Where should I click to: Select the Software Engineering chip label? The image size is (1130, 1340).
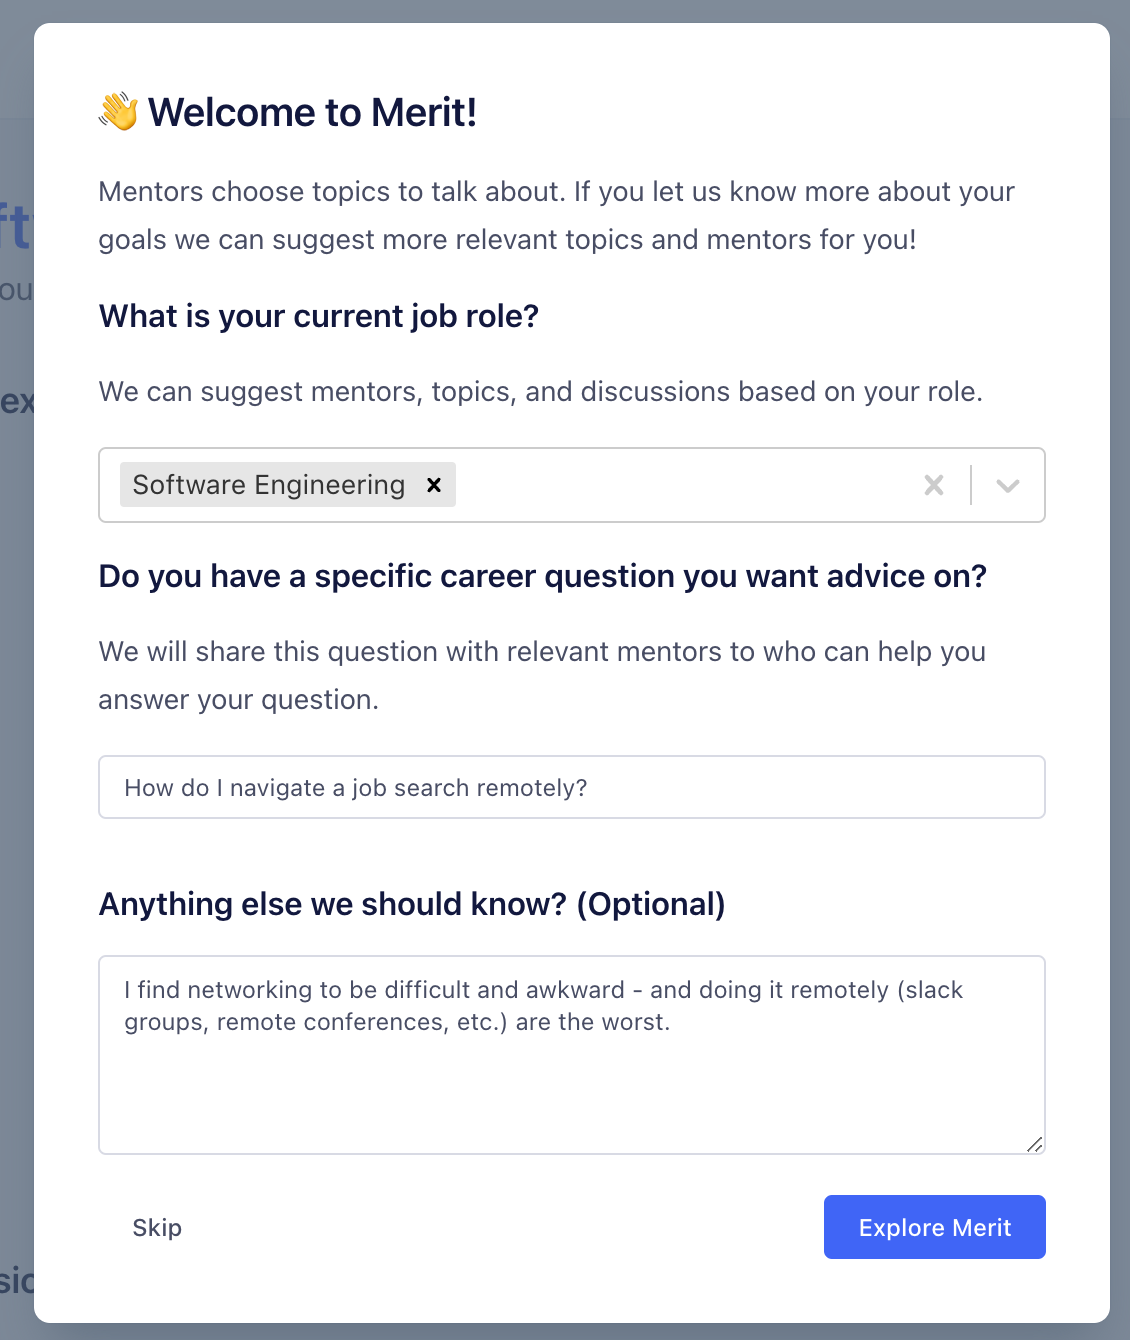coord(268,485)
